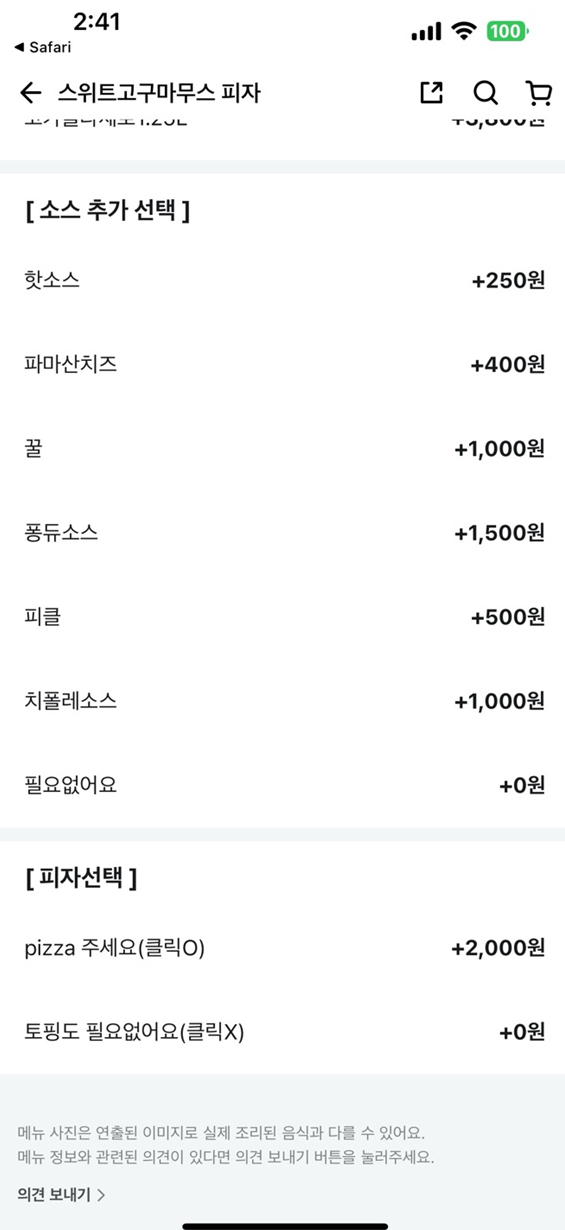
Task: Open the search magnifier icon
Action: click(x=485, y=93)
